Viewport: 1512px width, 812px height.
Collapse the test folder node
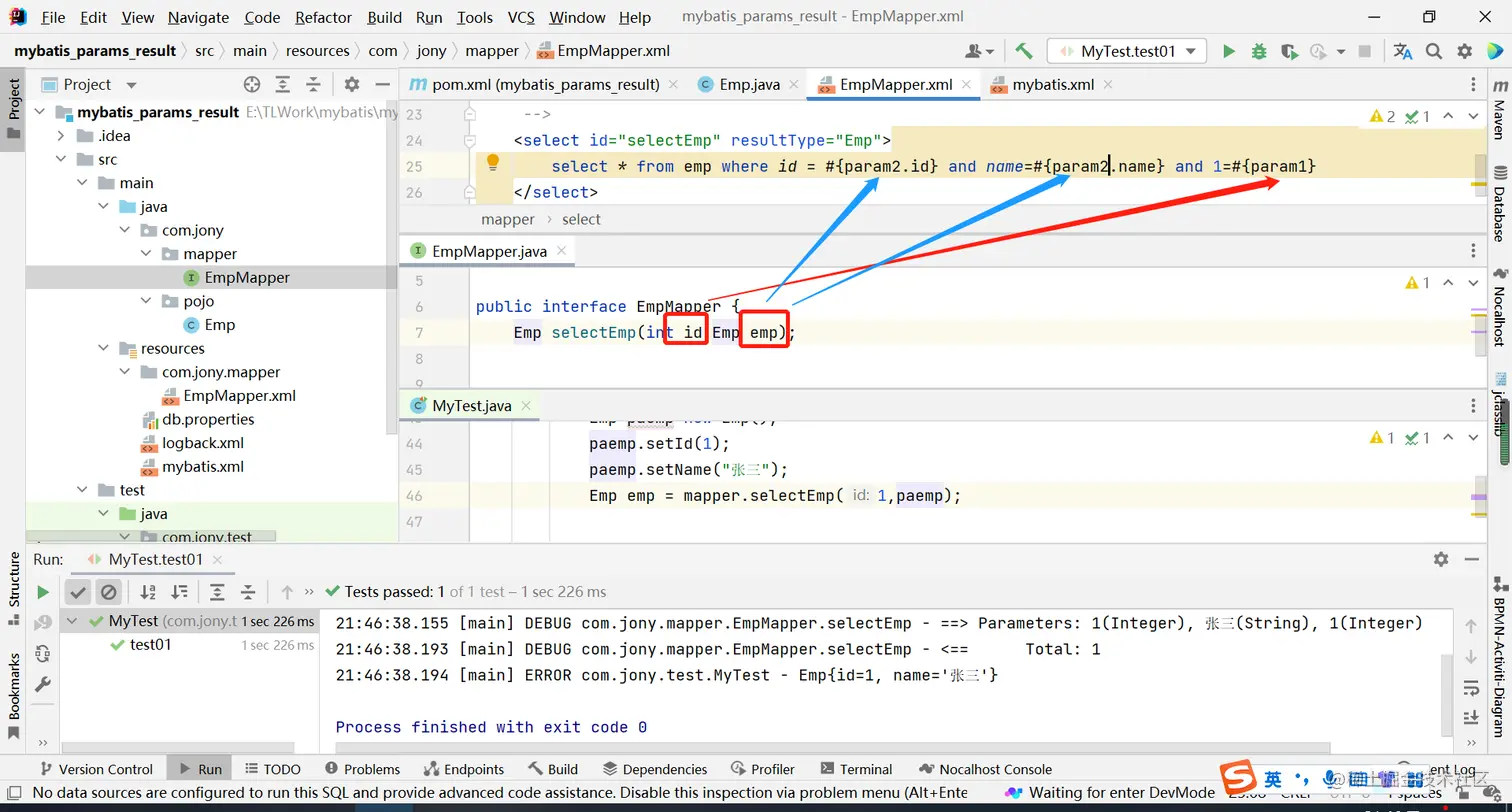point(82,490)
